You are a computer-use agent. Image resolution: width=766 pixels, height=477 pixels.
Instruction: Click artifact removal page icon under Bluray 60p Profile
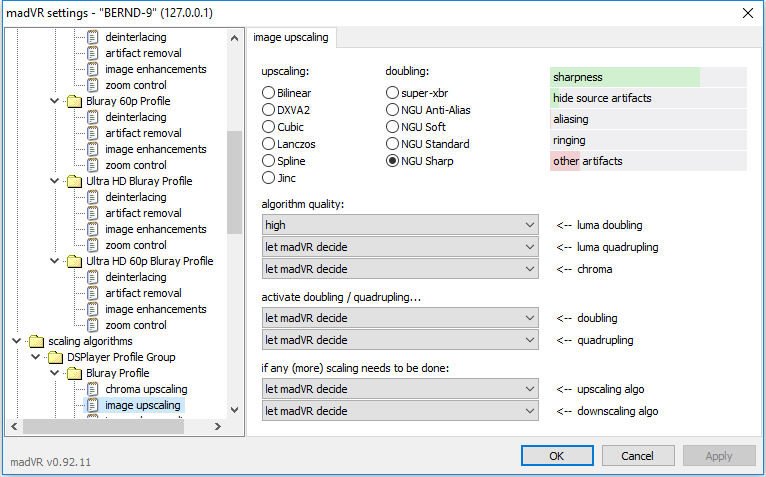(92, 133)
